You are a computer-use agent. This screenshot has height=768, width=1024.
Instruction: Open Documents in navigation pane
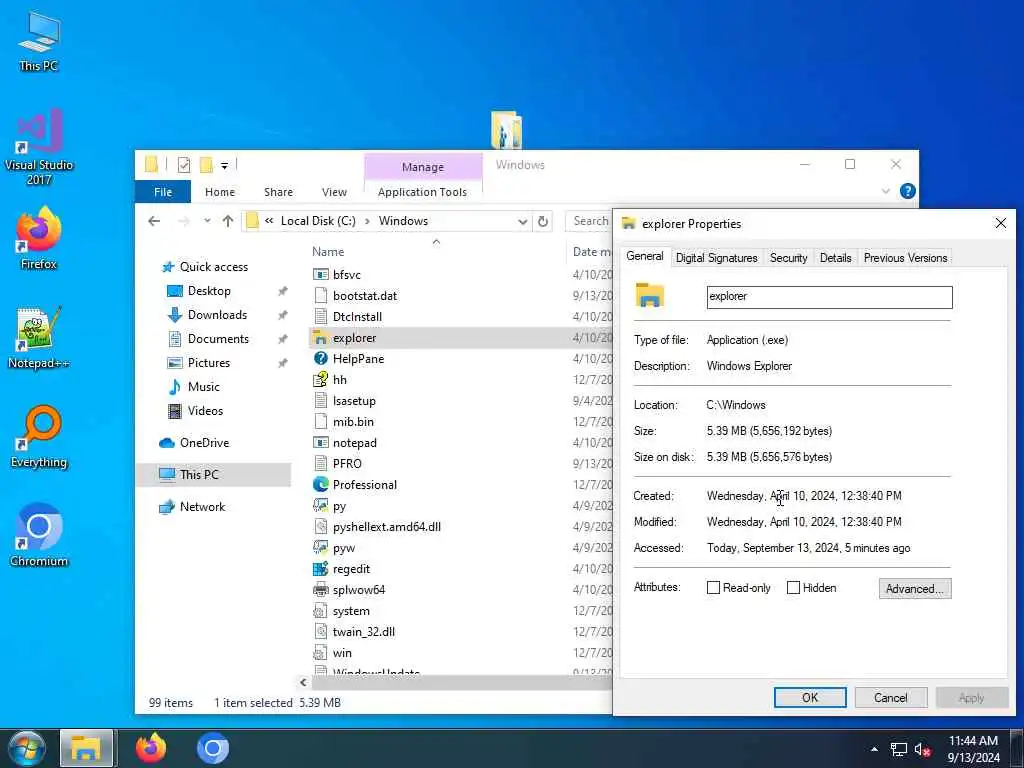[x=218, y=339]
